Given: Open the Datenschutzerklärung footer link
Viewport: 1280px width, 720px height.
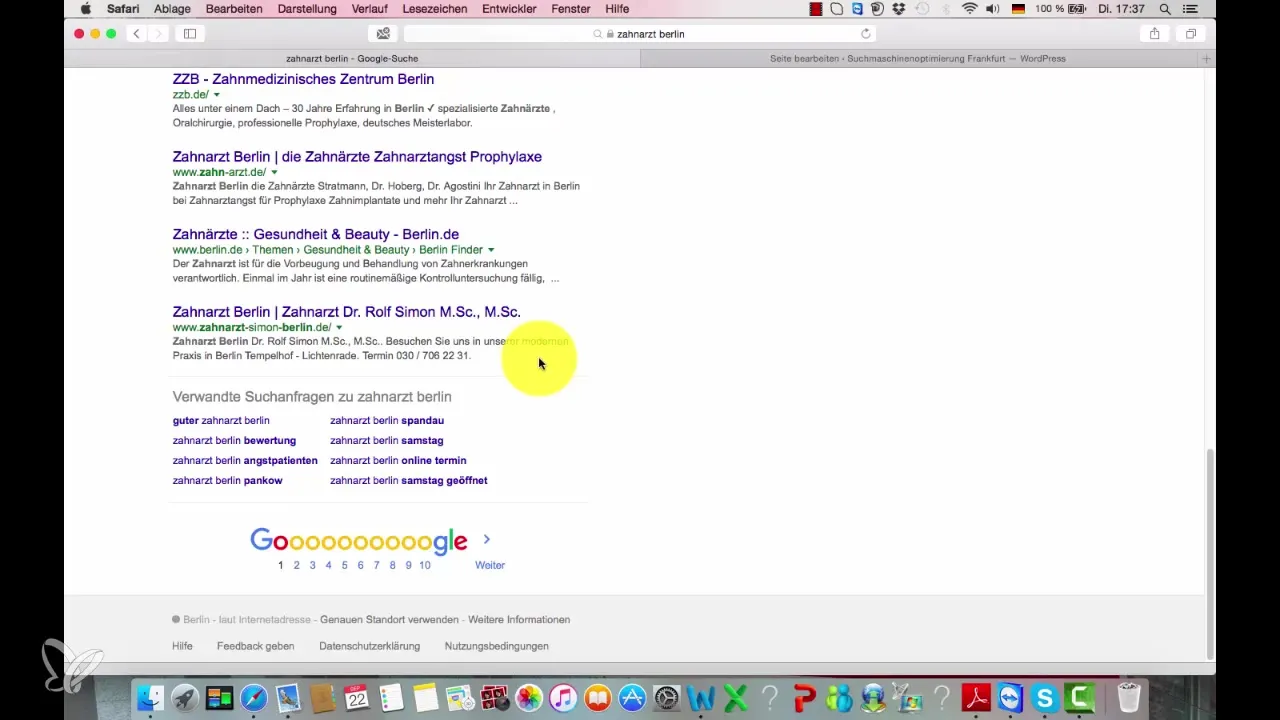Looking at the screenshot, I should 369,646.
